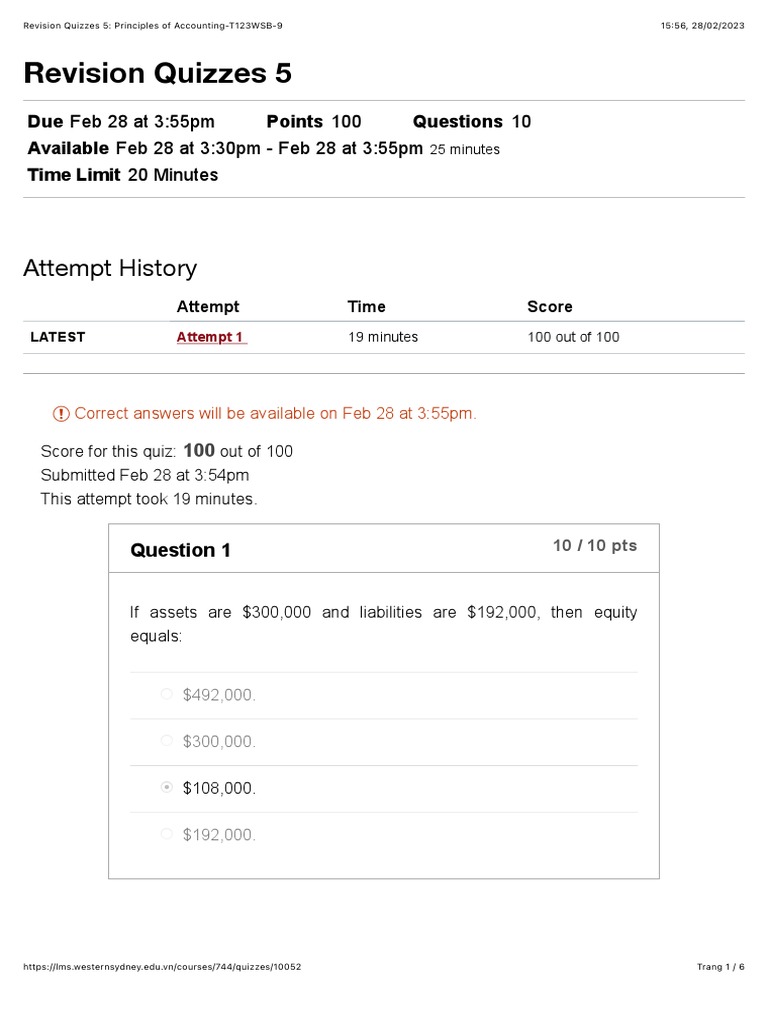
Task: Click the Attempt column header
Action: tap(208, 307)
